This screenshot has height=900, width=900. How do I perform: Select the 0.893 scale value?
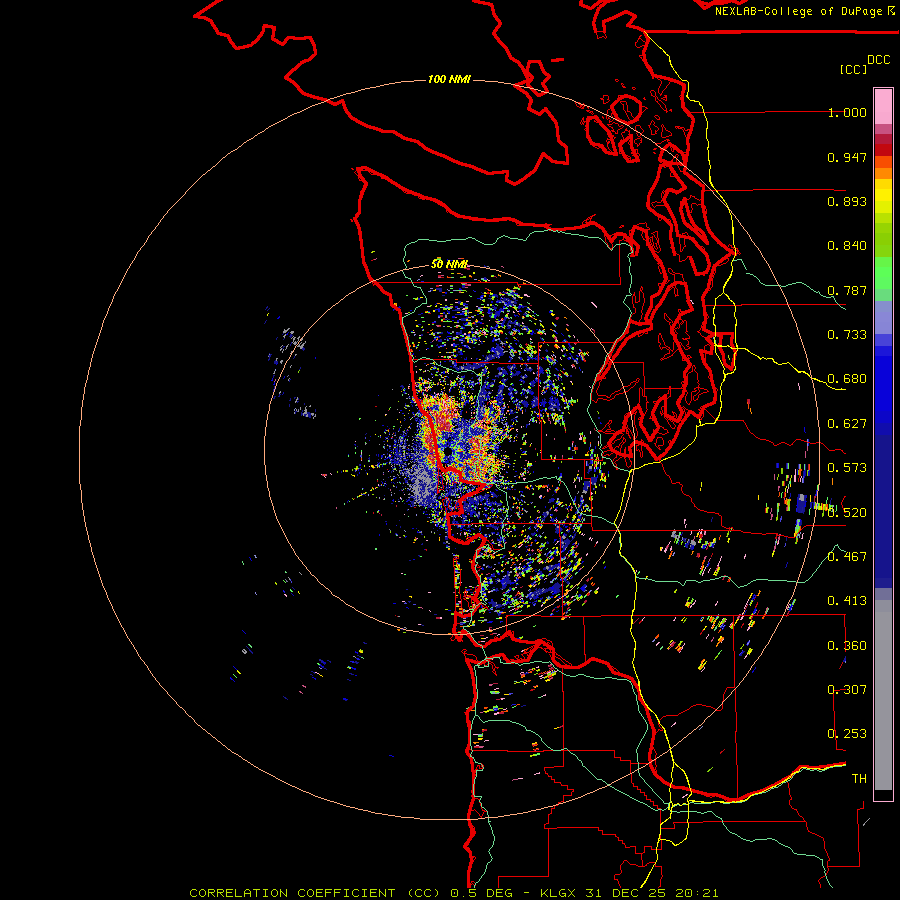847,201
